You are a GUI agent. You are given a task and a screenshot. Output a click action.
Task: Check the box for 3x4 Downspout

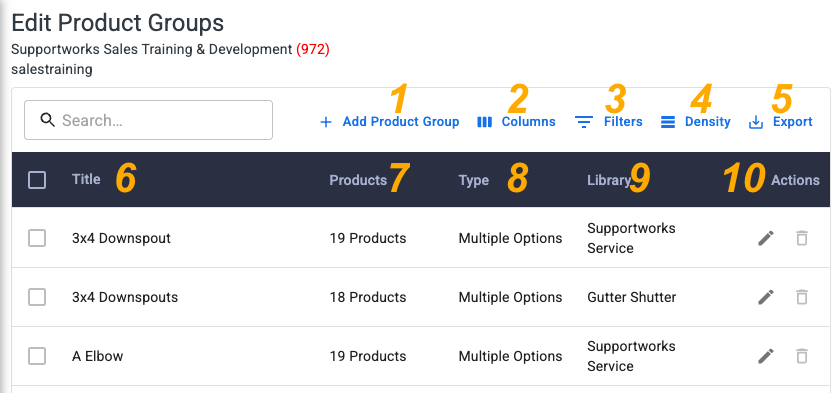pyautogui.click(x=37, y=238)
